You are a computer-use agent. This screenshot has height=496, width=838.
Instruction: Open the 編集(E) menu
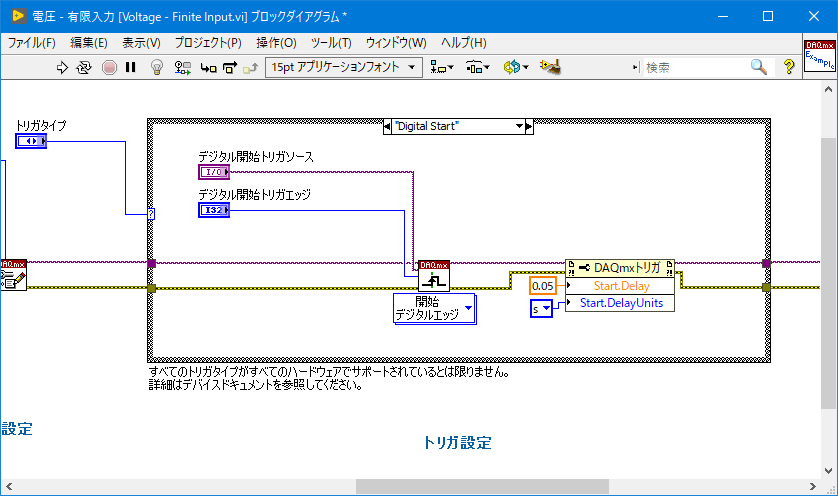tap(89, 43)
